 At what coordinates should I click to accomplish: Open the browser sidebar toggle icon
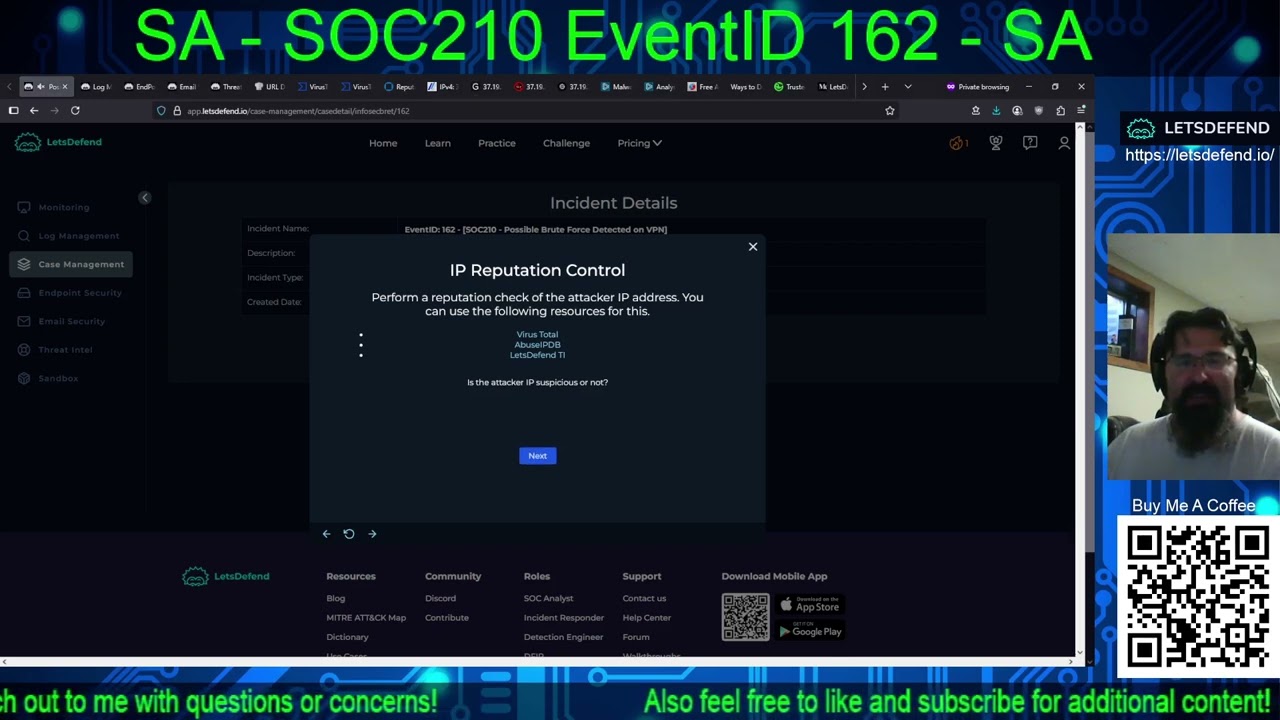(13, 111)
